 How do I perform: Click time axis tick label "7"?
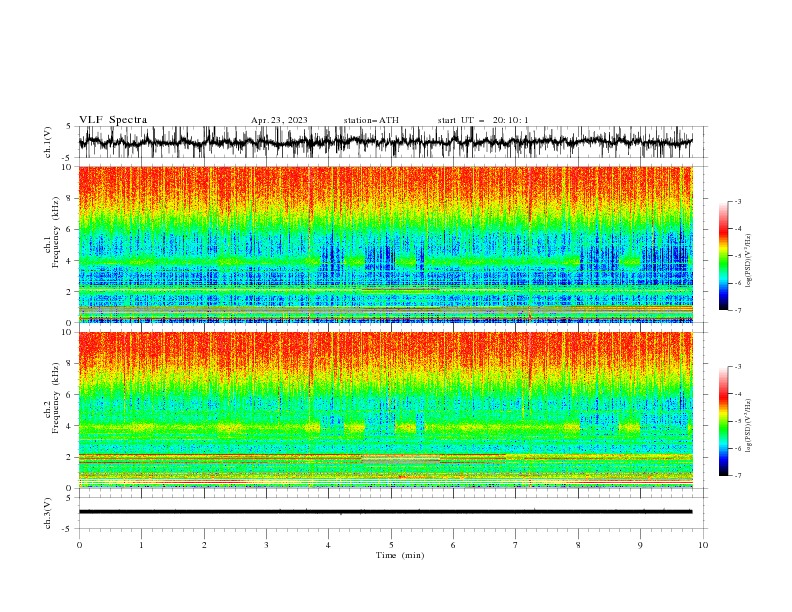pos(516,545)
